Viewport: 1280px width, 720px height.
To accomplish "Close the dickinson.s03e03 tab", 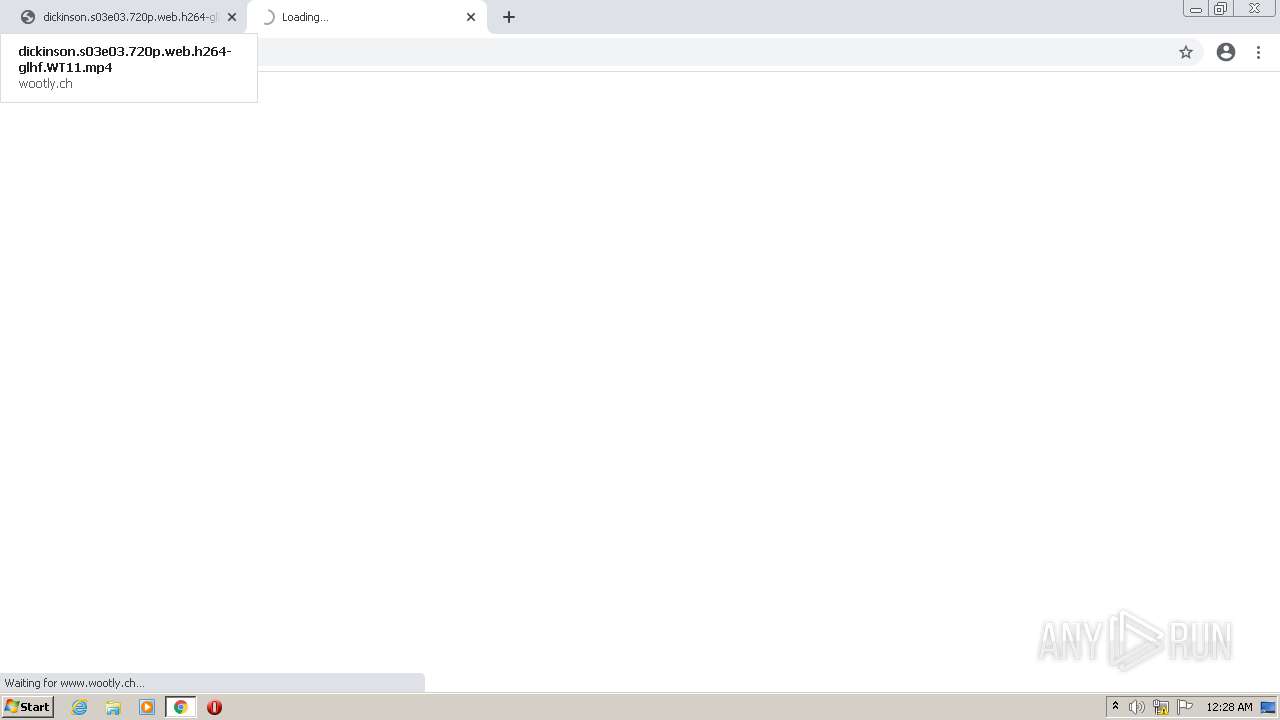I will click(232, 17).
